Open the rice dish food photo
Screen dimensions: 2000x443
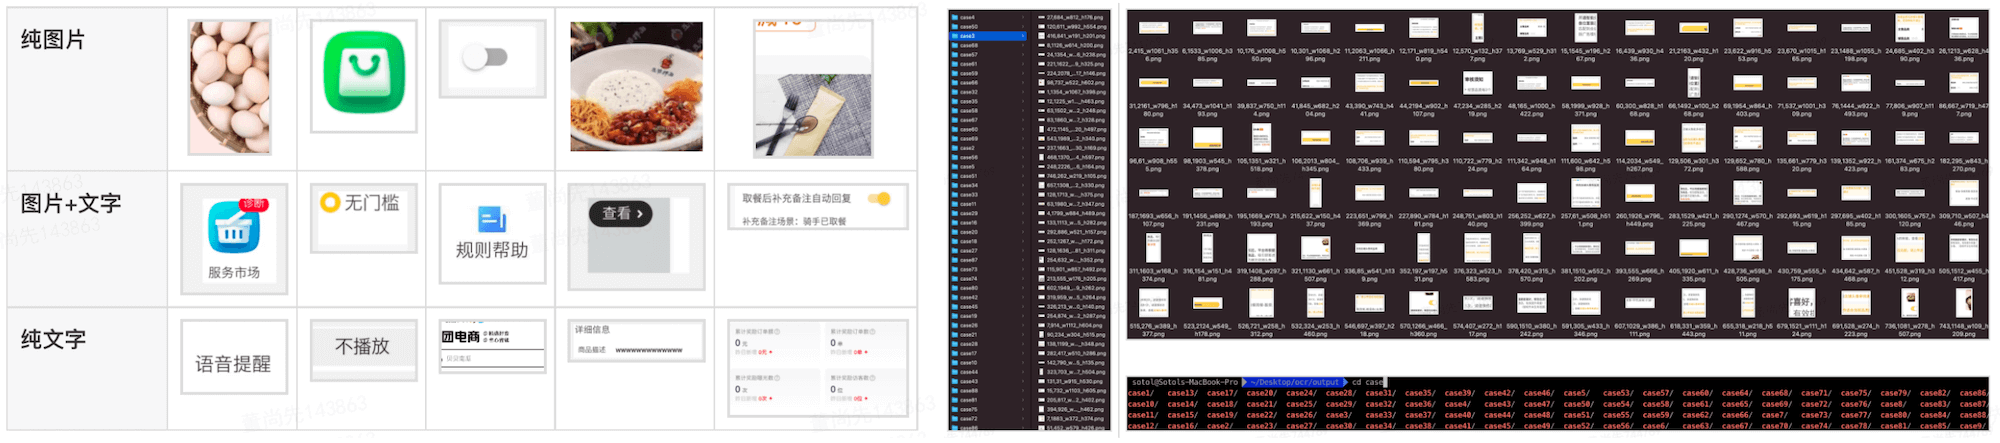[x=636, y=87]
